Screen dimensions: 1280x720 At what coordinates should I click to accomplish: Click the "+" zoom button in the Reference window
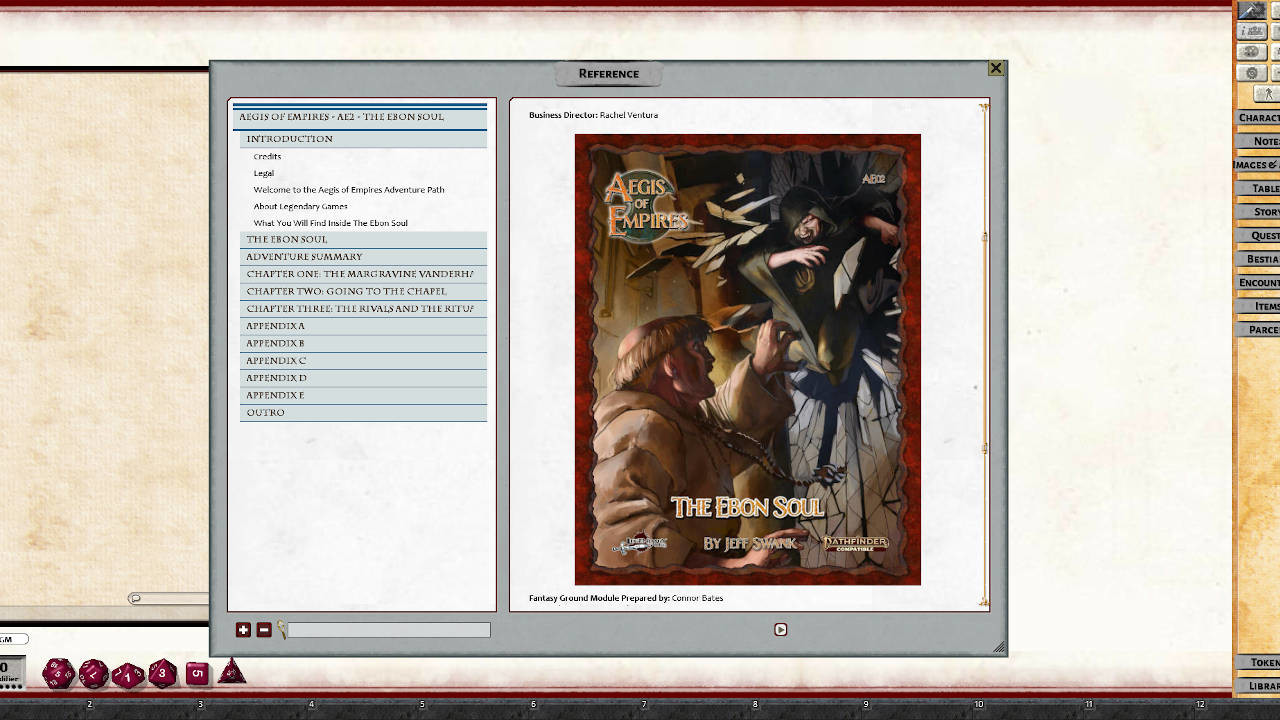tap(243, 629)
